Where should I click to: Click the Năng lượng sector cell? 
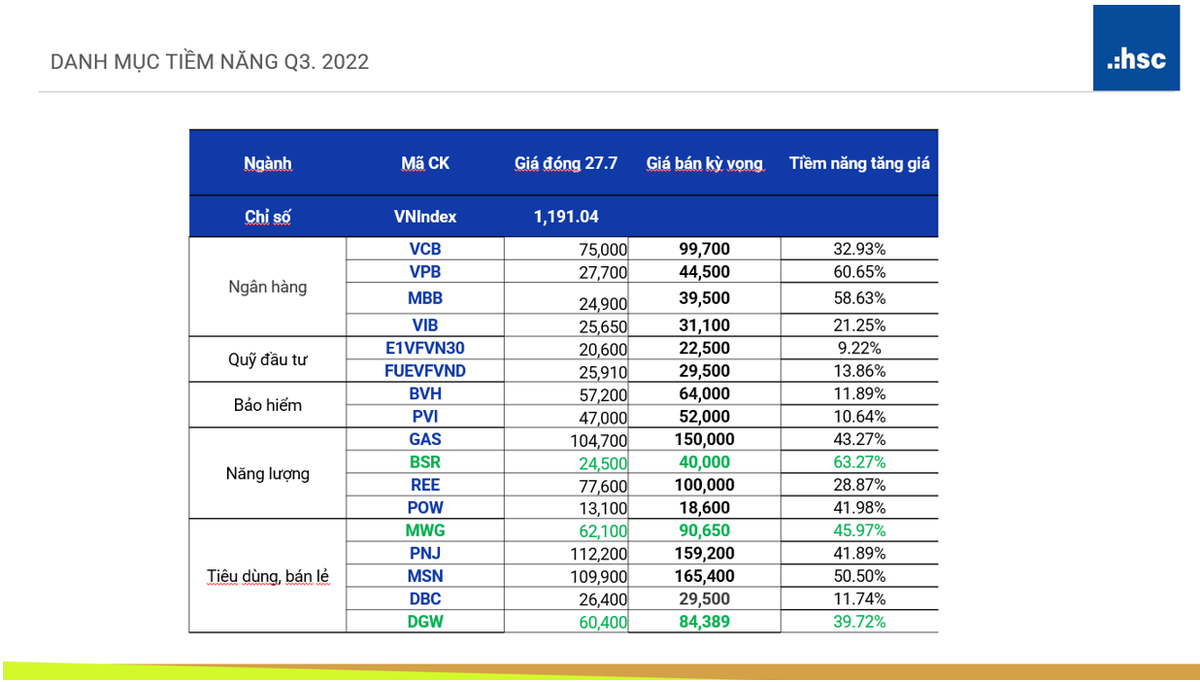pos(267,474)
